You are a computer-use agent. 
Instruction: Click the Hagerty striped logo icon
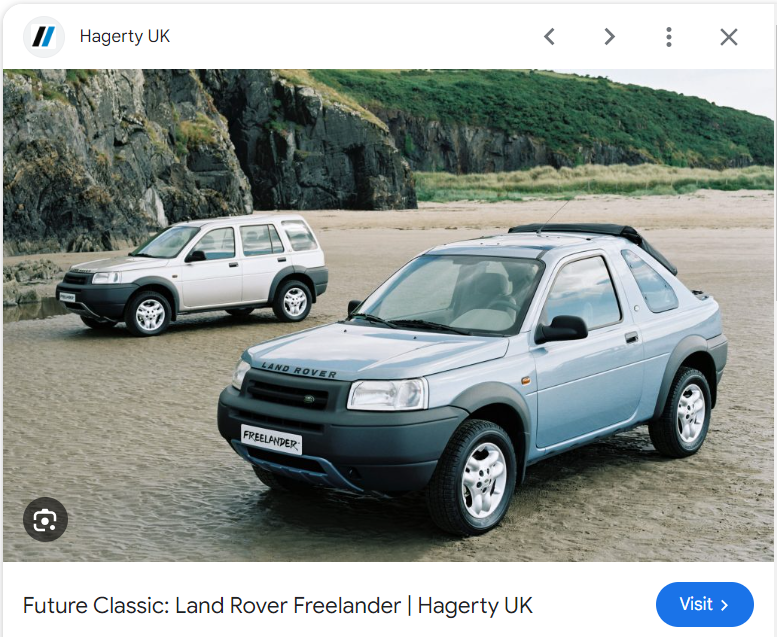44,37
